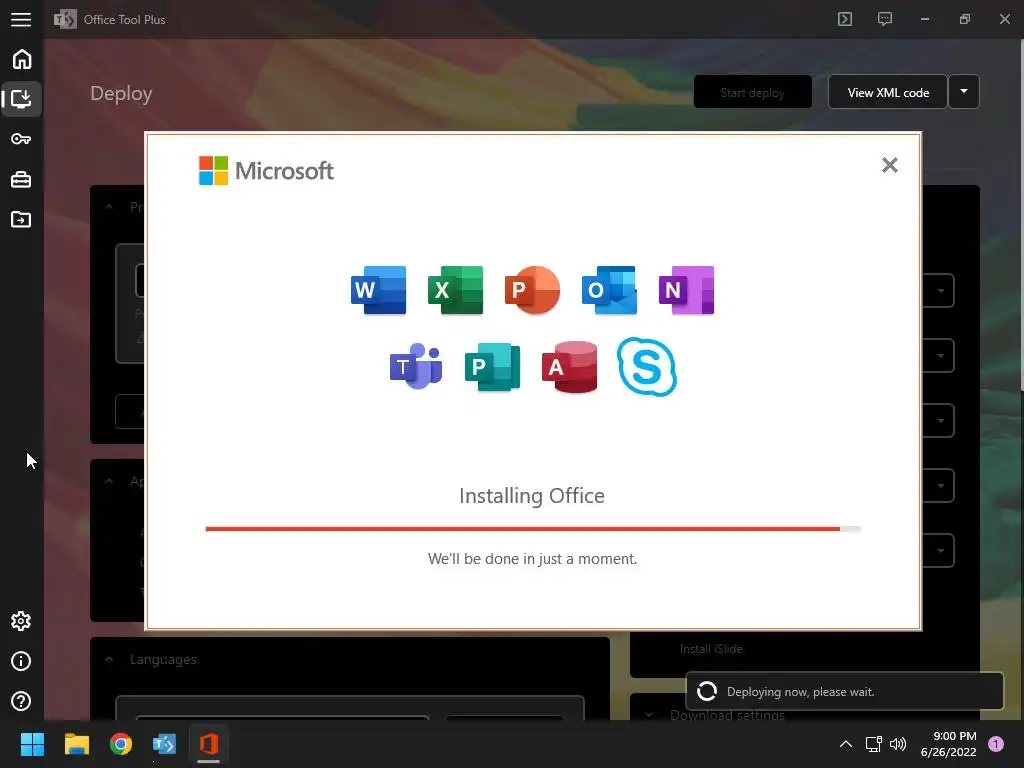Select the Office installer taskbar icon
Viewport: 1024px width, 768px height.
coord(208,744)
